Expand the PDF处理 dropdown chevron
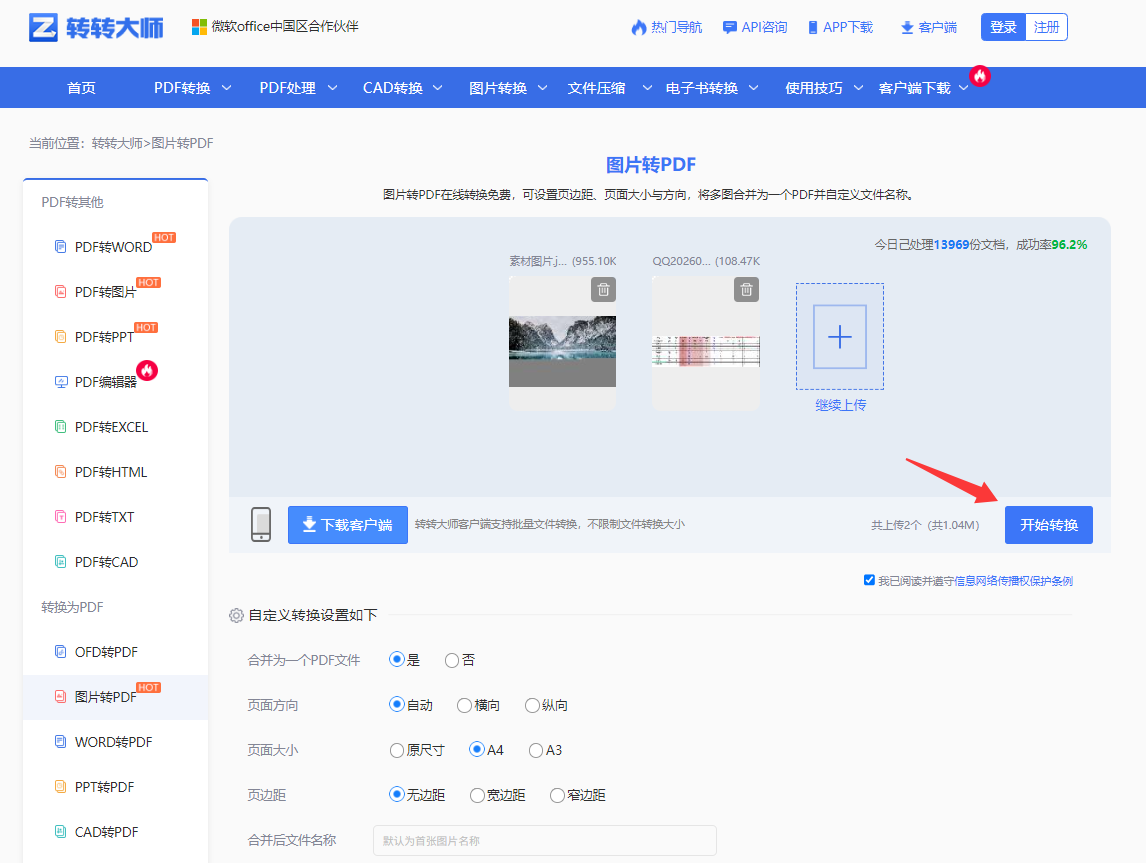Image resolution: width=1146 pixels, height=863 pixels. pyautogui.click(x=332, y=88)
